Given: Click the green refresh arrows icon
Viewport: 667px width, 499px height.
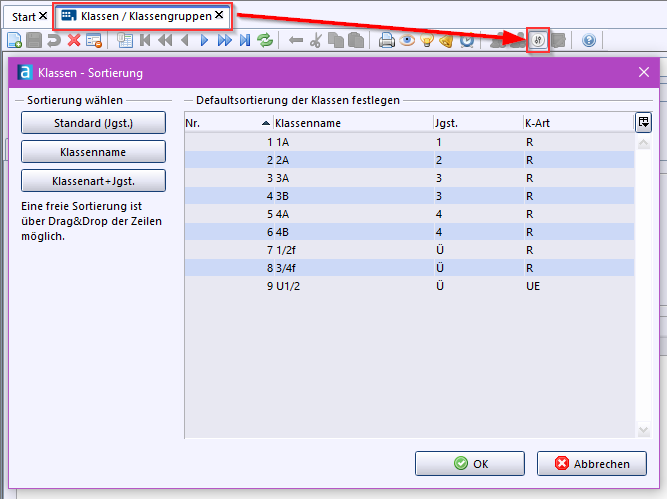Looking at the screenshot, I should pyautogui.click(x=265, y=40).
